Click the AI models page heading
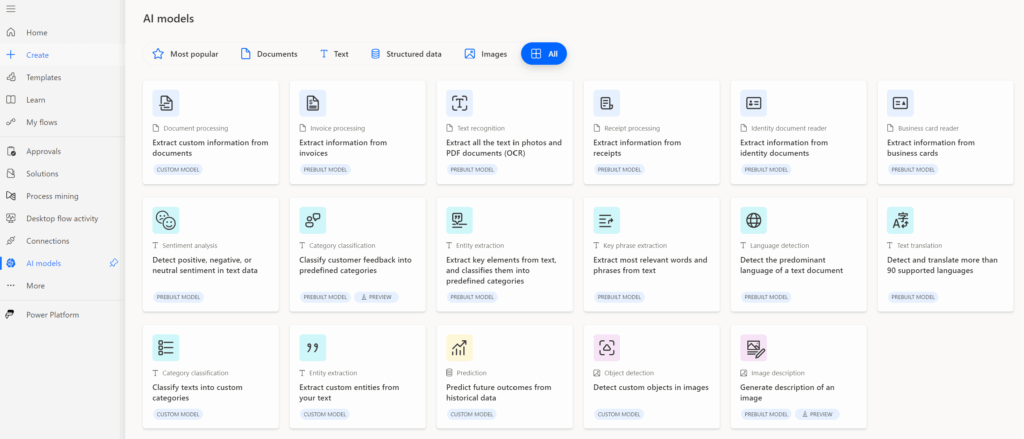Viewport: 1024px width, 439px height. (x=168, y=19)
